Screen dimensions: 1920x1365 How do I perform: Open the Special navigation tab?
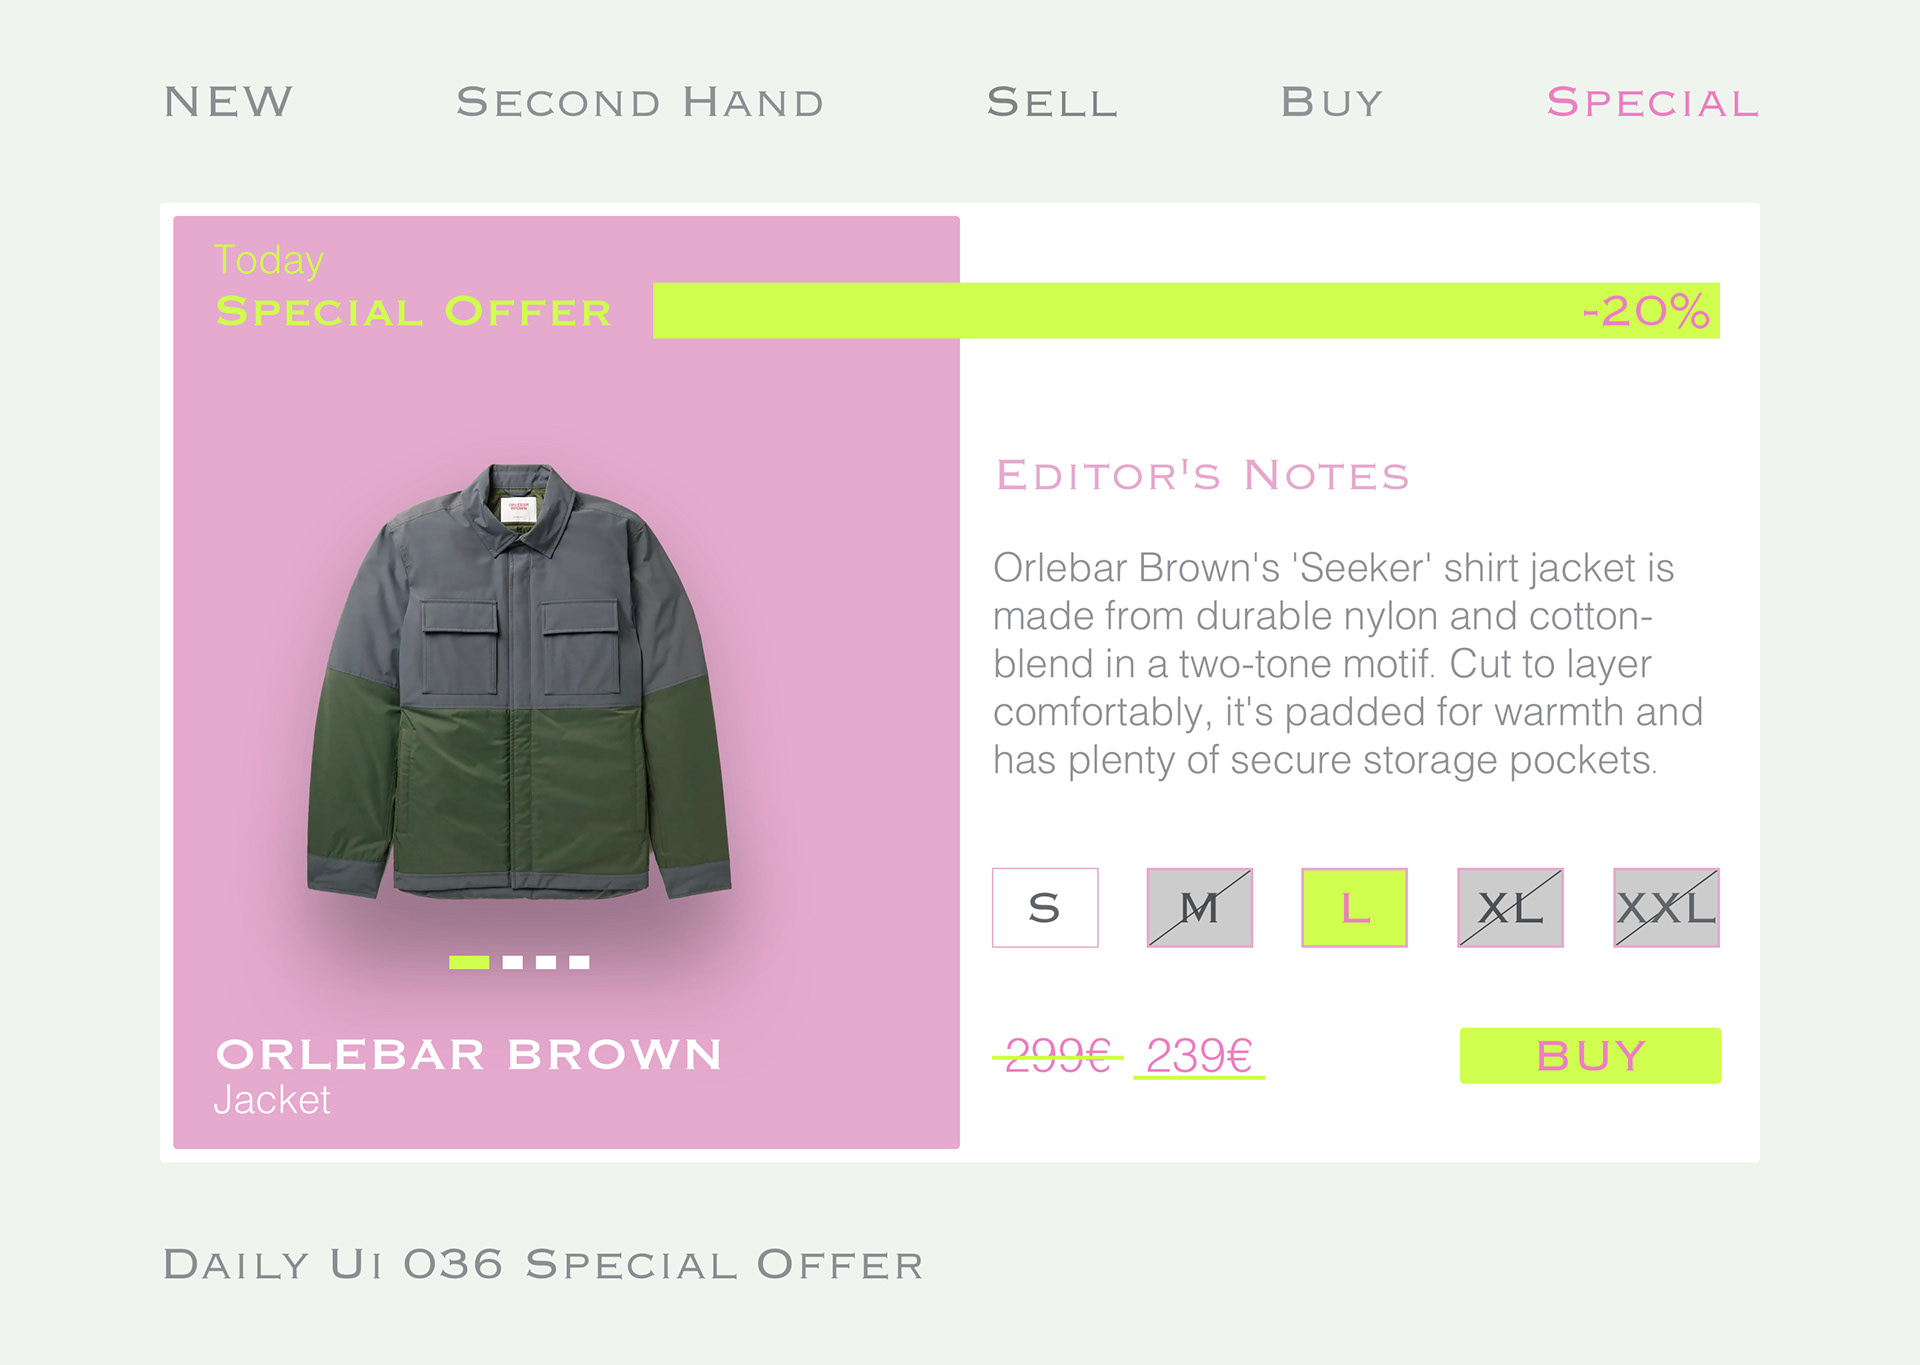coord(1652,102)
